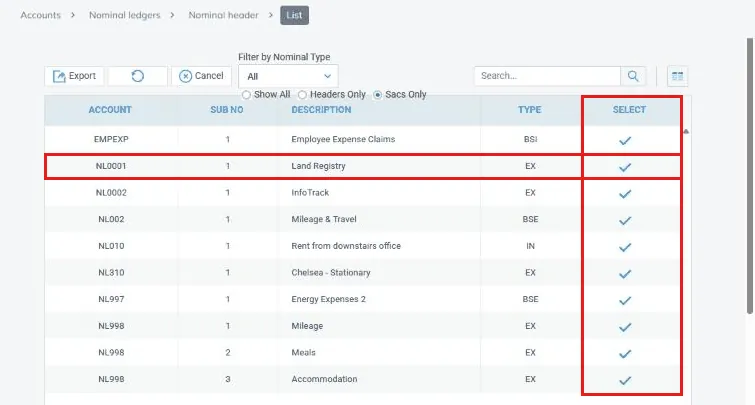The image size is (755, 405).
Task: Click the Meals description cell
Action: pos(303,353)
